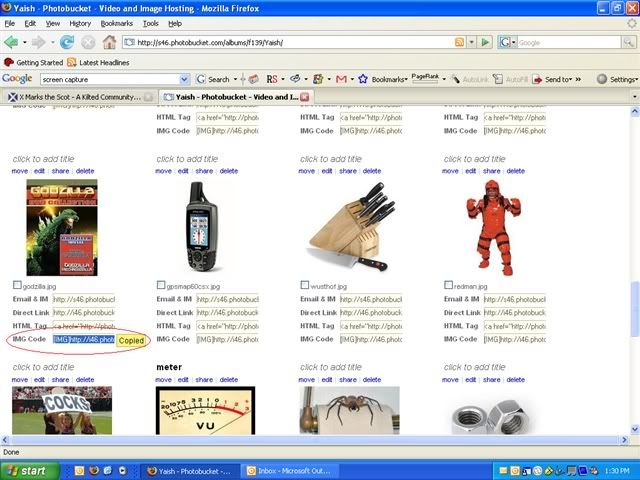Open the Bookmarks menu
The height and width of the screenshot is (480, 640).
116,22
